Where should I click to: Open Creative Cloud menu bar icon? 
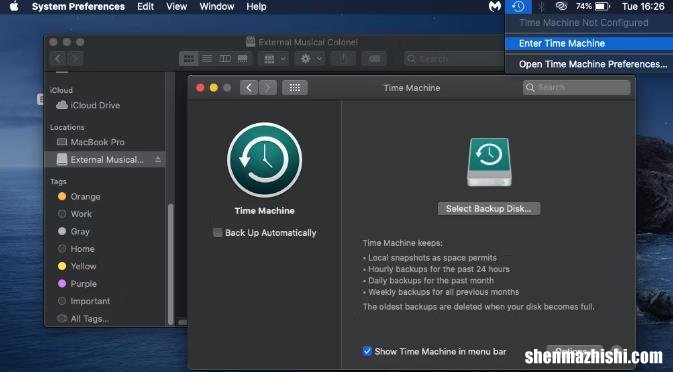(x=561, y=6)
